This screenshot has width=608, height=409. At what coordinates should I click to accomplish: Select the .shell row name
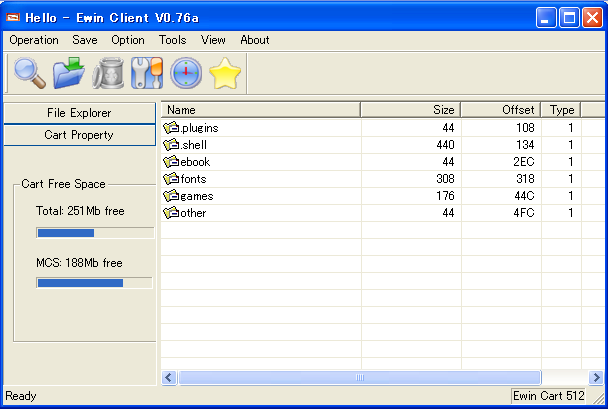[x=193, y=145]
